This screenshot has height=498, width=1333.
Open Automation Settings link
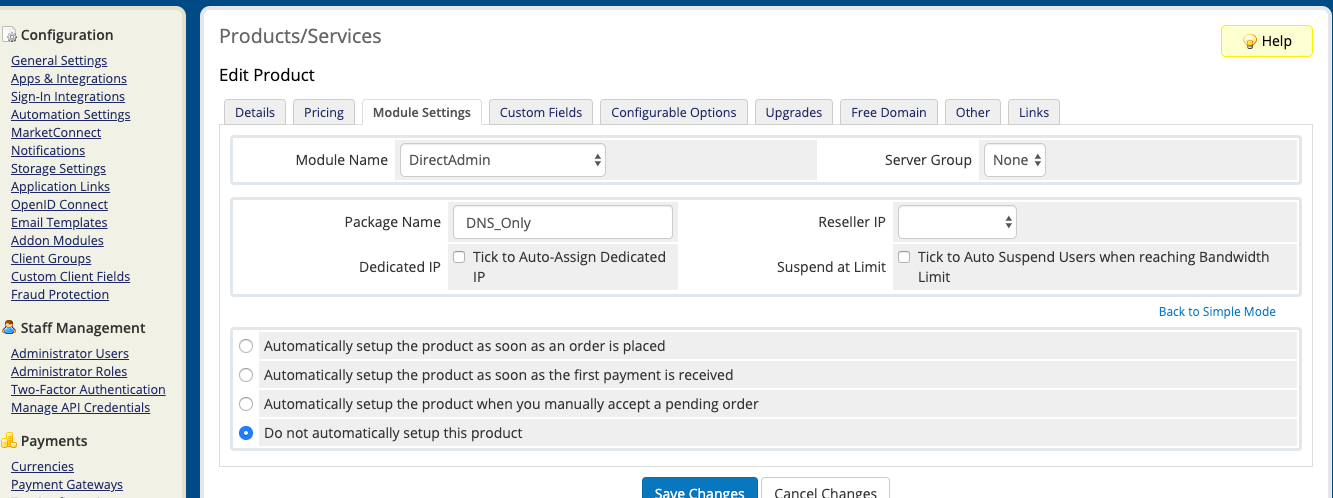[x=71, y=115]
